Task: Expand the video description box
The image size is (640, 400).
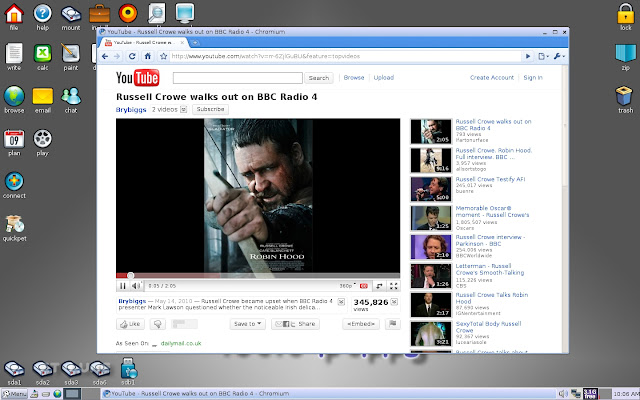Action: coord(341,302)
